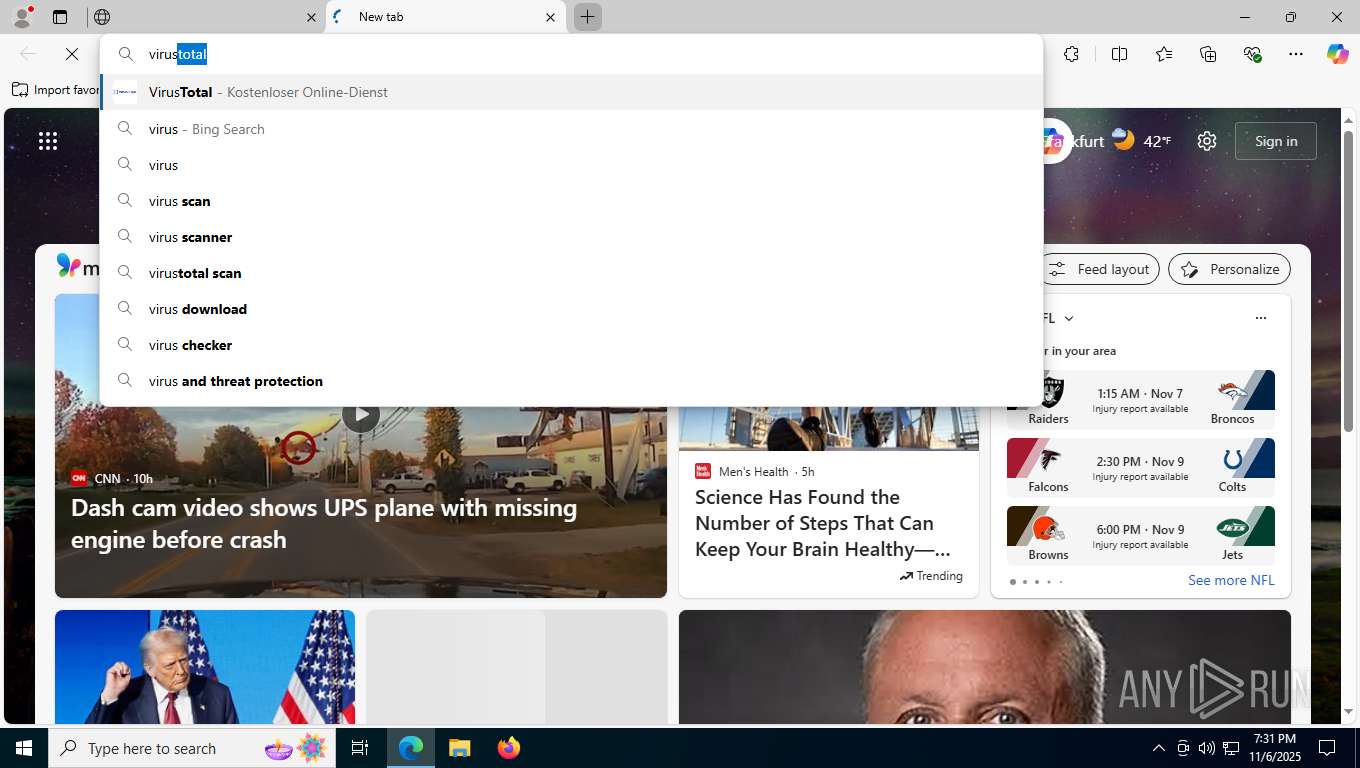Open Falcons vs Colts game card
Viewport: 1360px width, 768px height.
click(1141, 468)
